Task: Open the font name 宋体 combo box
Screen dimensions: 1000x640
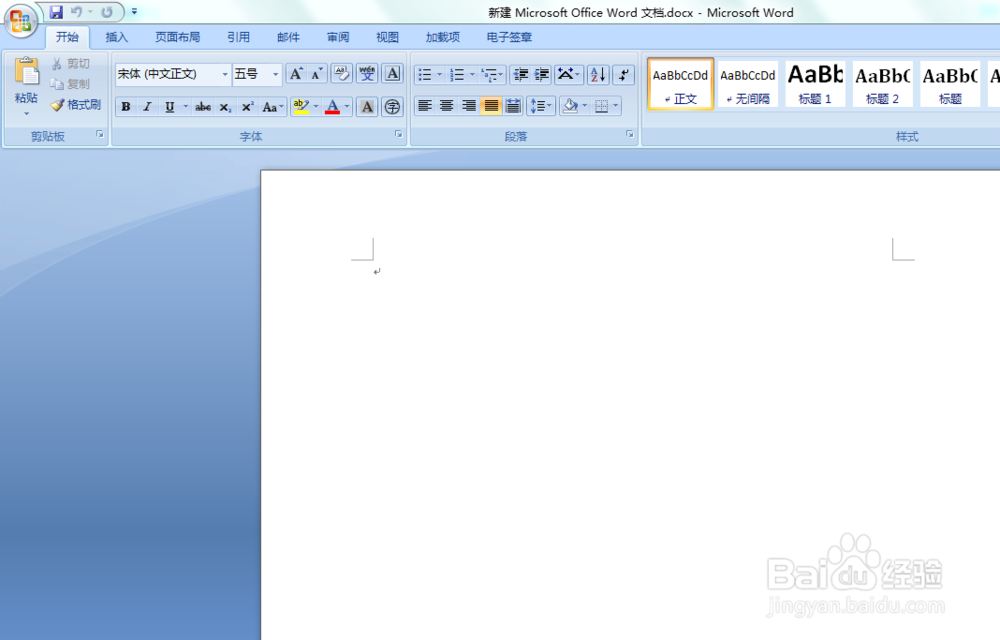Action: (173, 75)
